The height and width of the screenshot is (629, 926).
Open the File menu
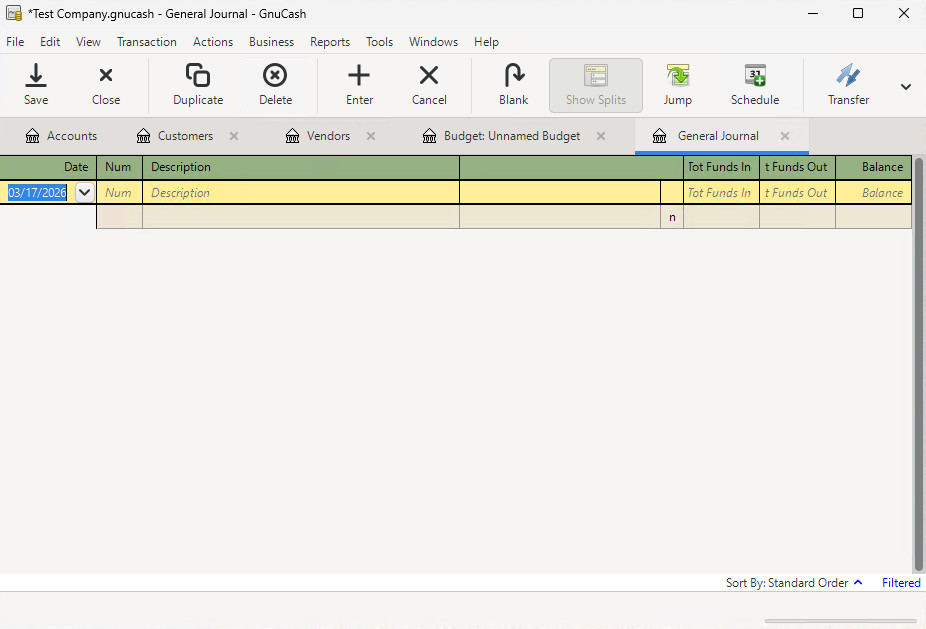[x=15, y=42]
